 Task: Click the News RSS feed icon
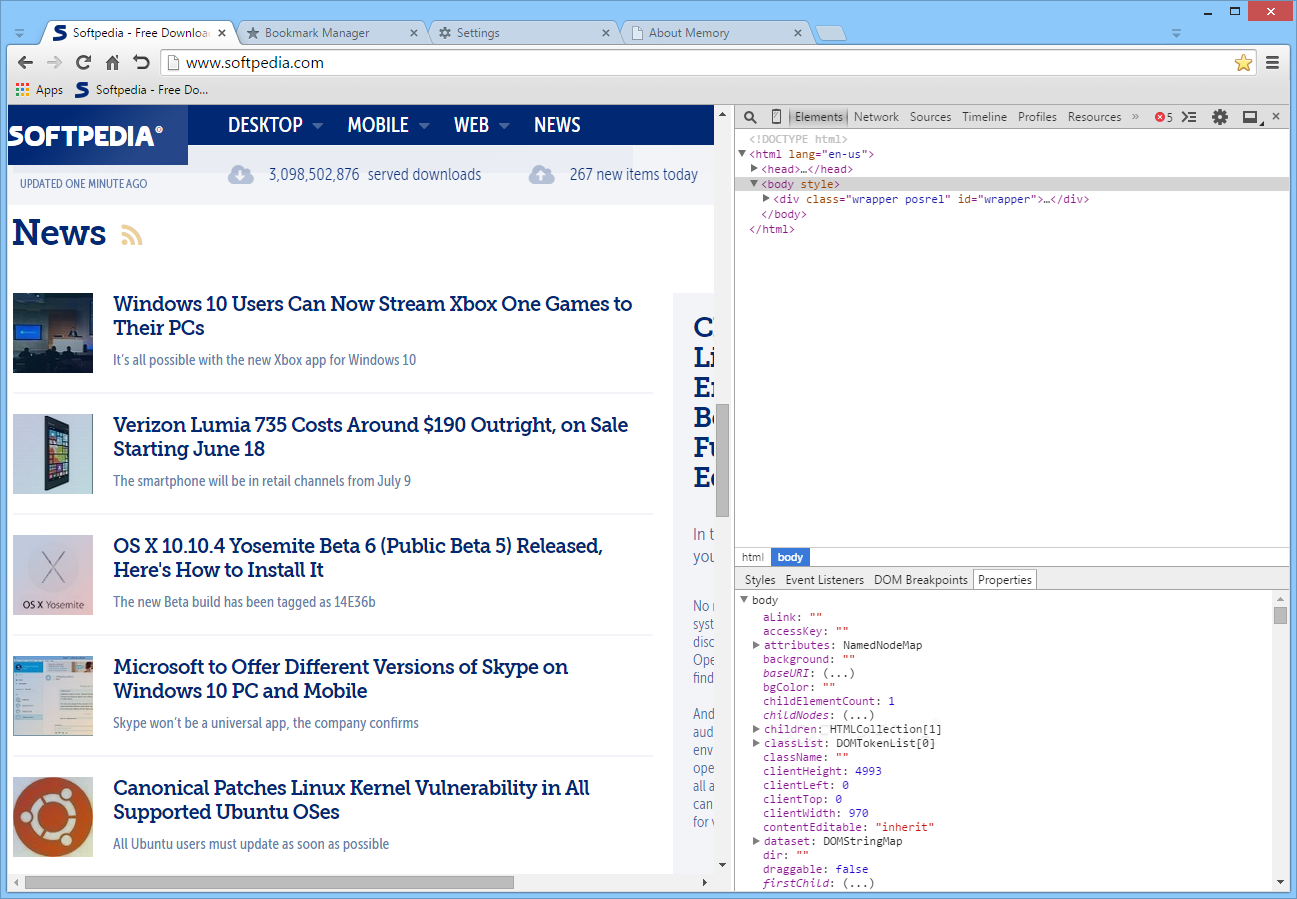(x=132, y=235)
